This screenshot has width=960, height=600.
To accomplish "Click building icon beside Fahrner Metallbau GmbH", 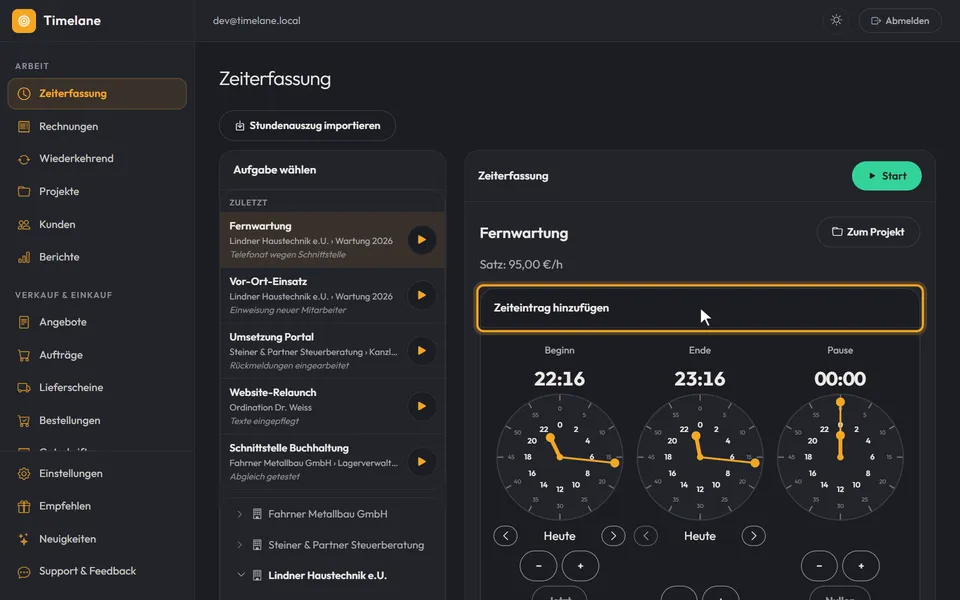I will pos(257,514).
